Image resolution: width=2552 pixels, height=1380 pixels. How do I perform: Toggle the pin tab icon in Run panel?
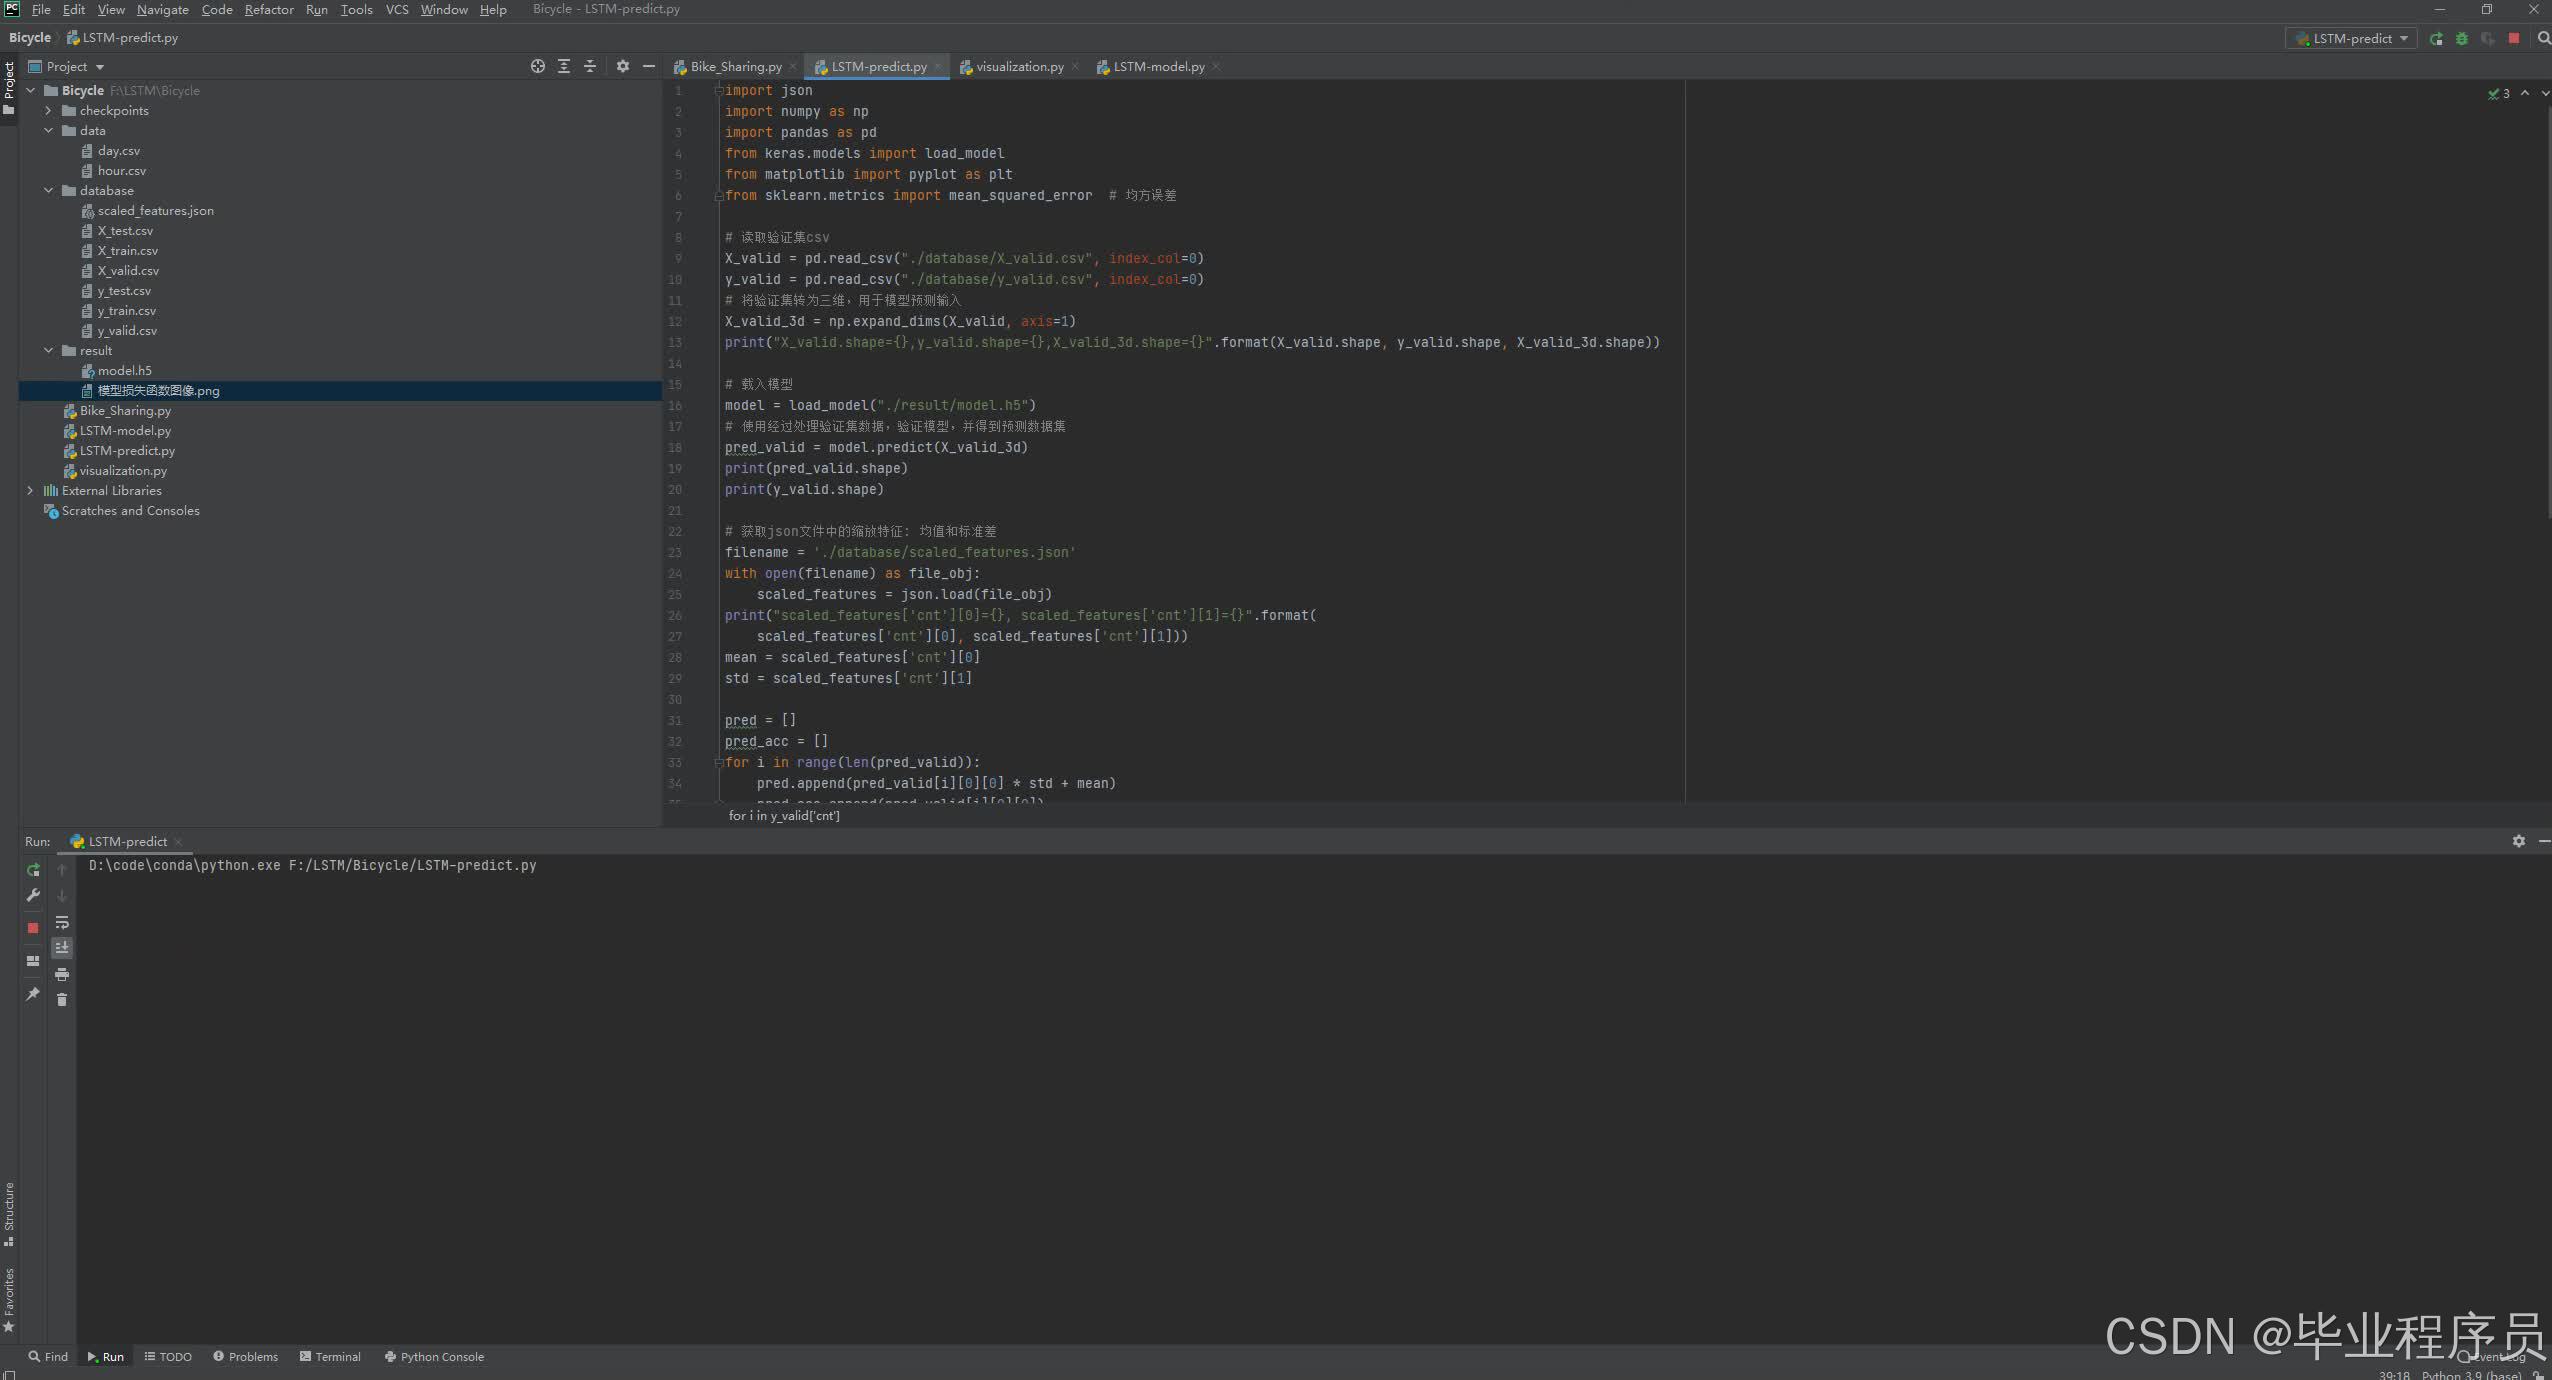click(x=33, y=994)
